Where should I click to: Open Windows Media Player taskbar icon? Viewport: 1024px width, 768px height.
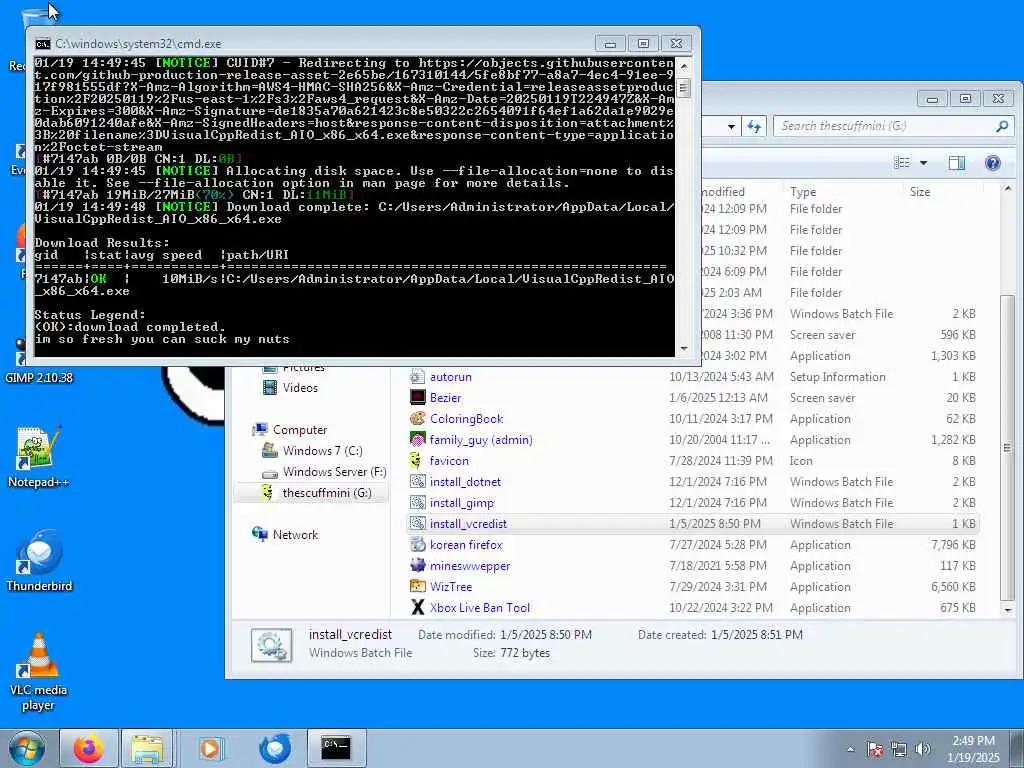point(210,748)
